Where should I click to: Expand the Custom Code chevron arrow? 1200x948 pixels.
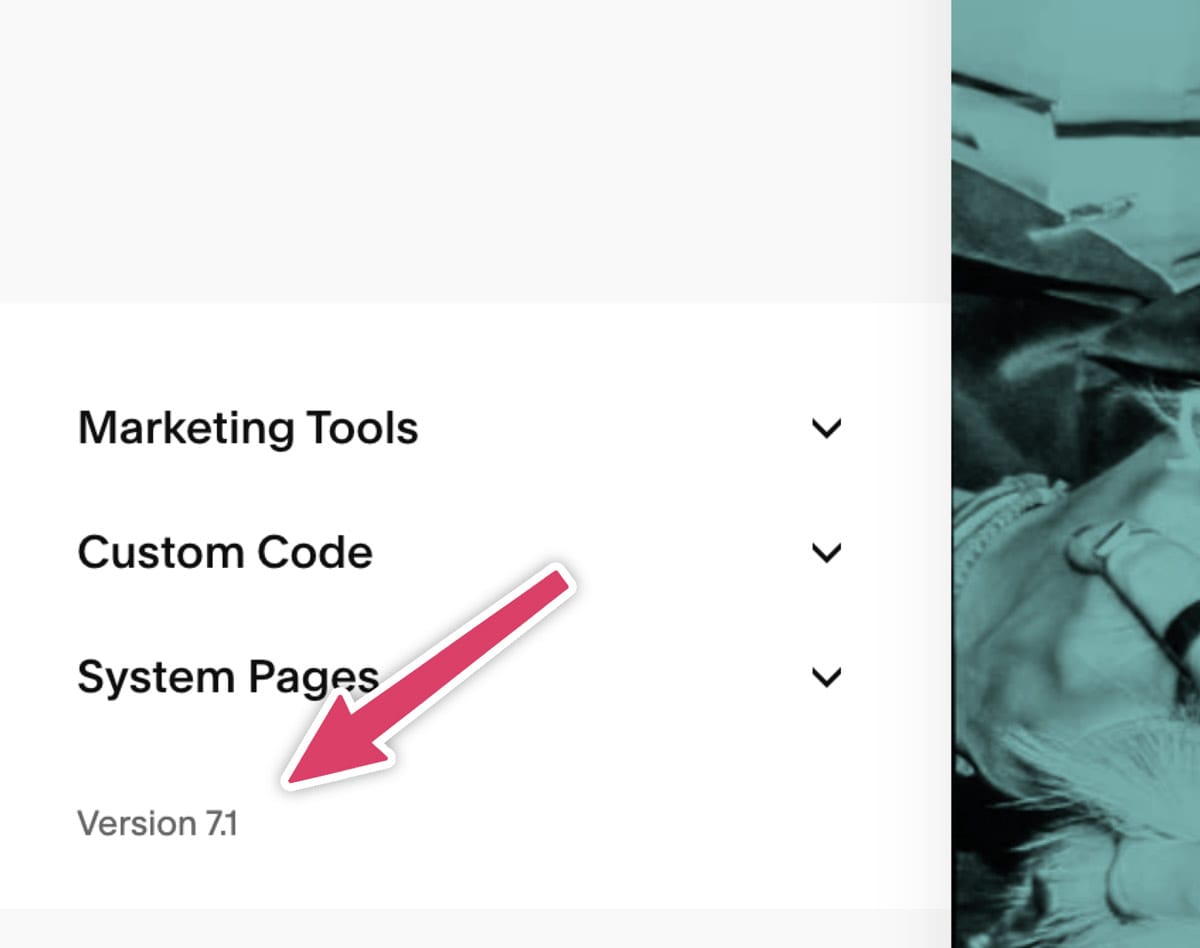826,553
